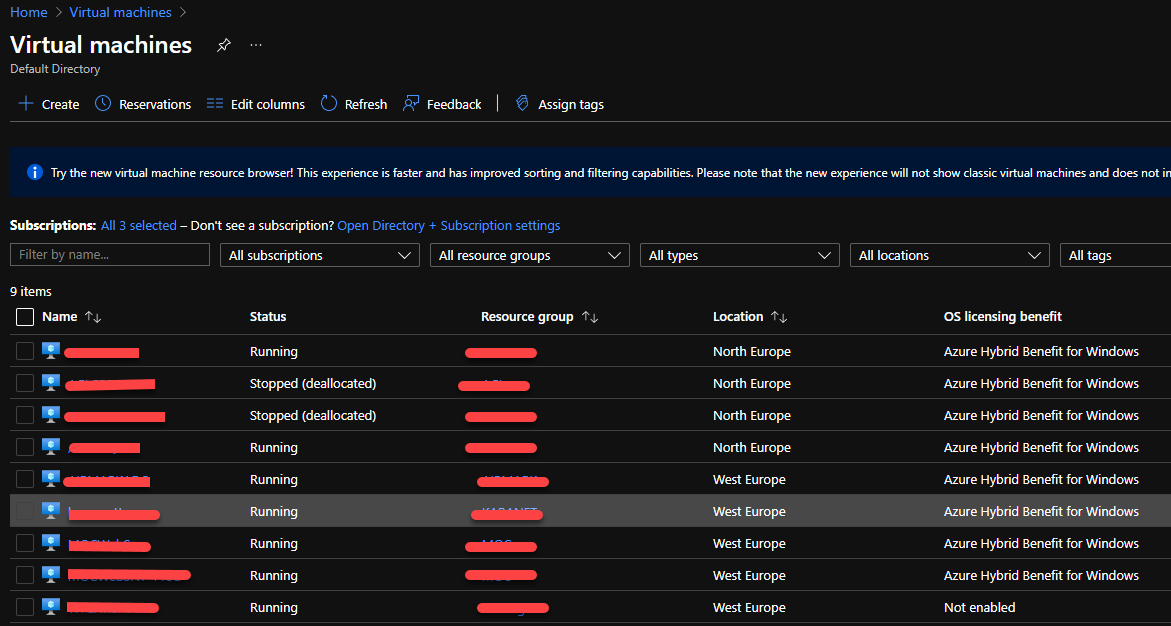The width and height of the screenshot is (1171, 626).
Task: Check the first Running VM row checkbox
Action: (x=25, y=352)
